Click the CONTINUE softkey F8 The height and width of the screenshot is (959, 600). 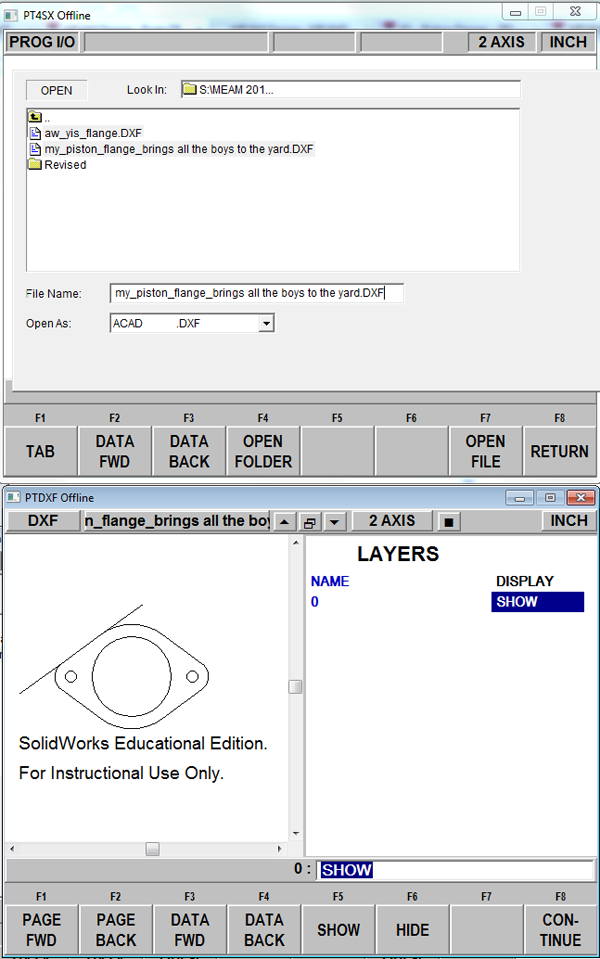(560, 930)
